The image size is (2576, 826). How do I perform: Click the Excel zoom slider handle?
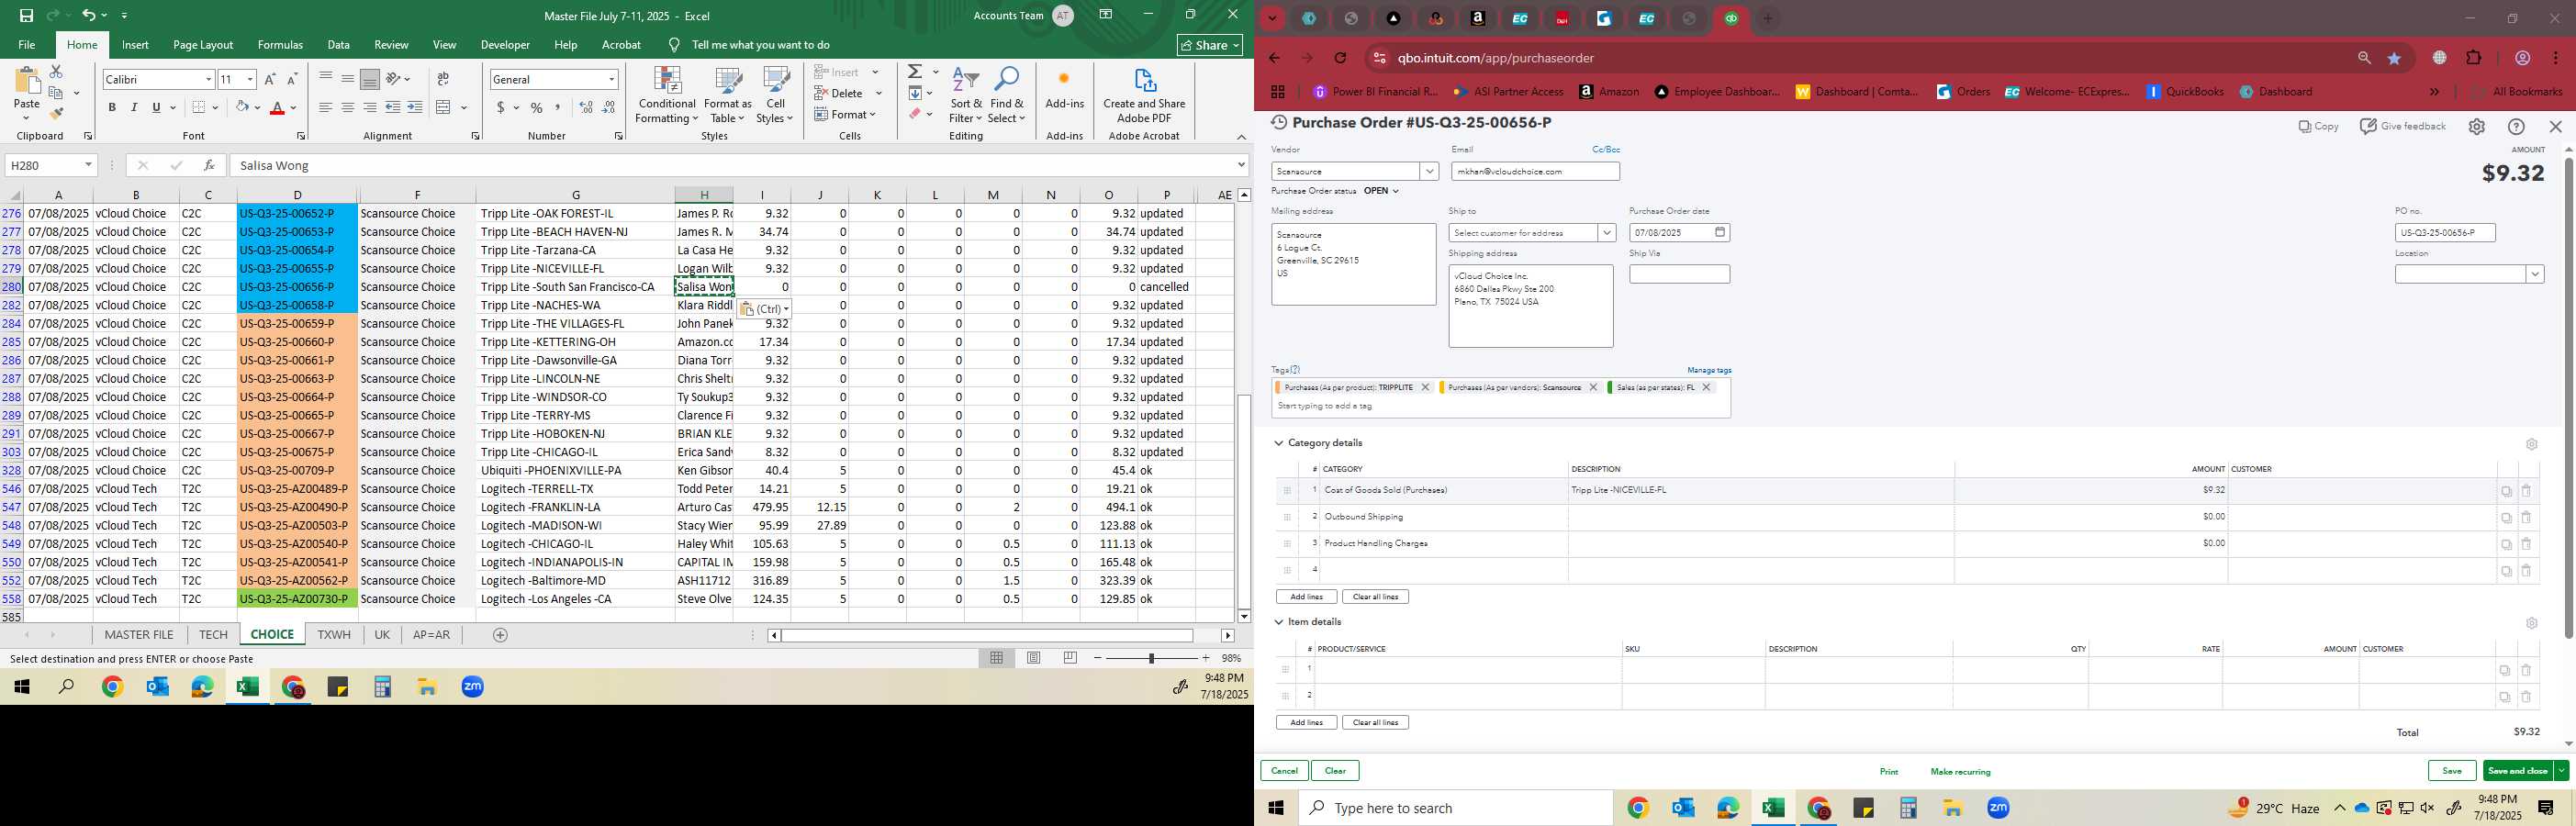click(1151, 658)
